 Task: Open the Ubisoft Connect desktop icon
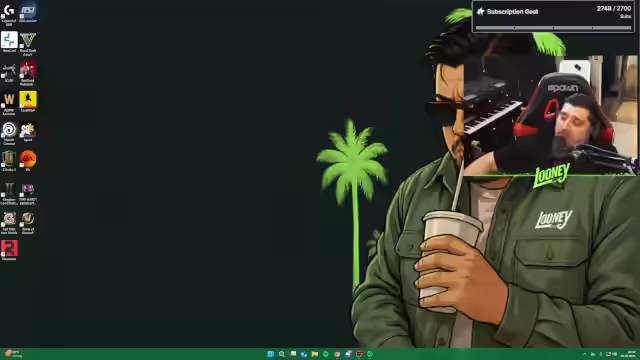click(x=9, y=133)
